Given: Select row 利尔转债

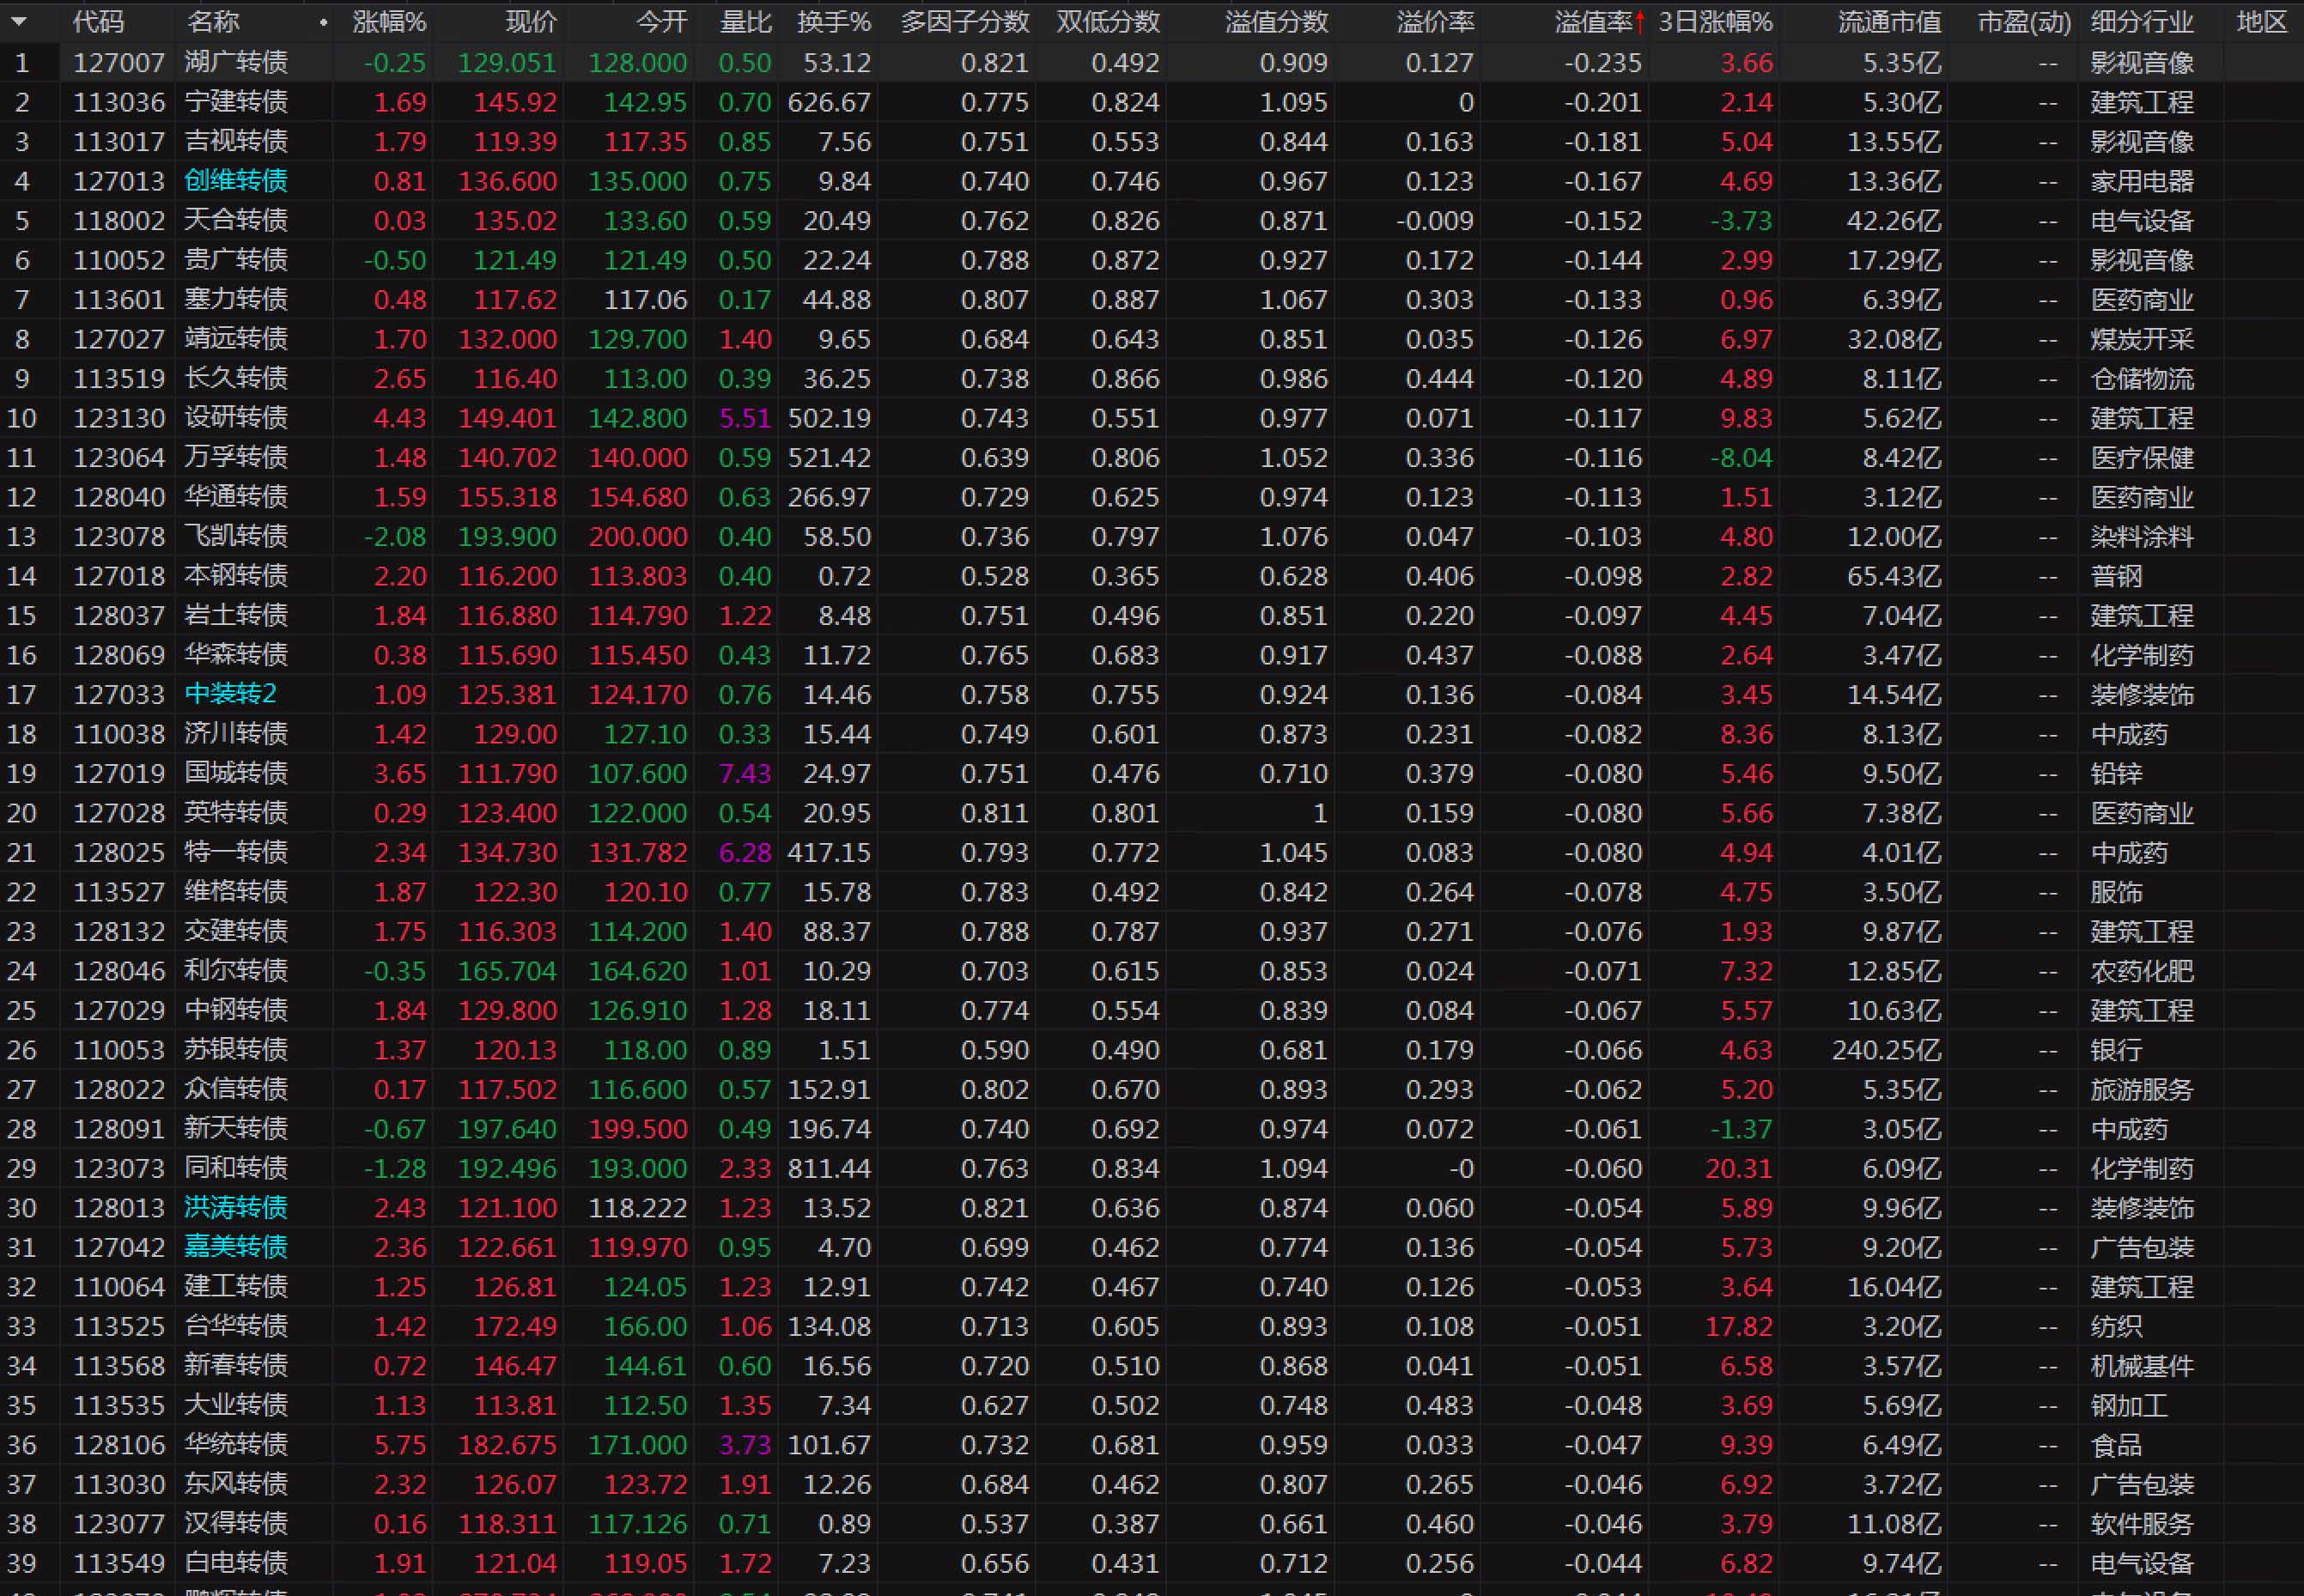Looking at the screenshot, I should click(1152, 971).
